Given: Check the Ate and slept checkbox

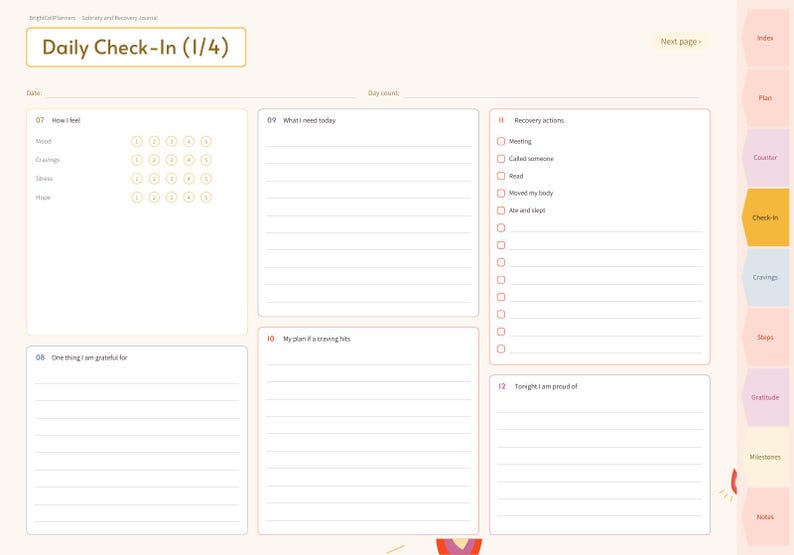Looking at the screenshot, I should click(501, 210).
